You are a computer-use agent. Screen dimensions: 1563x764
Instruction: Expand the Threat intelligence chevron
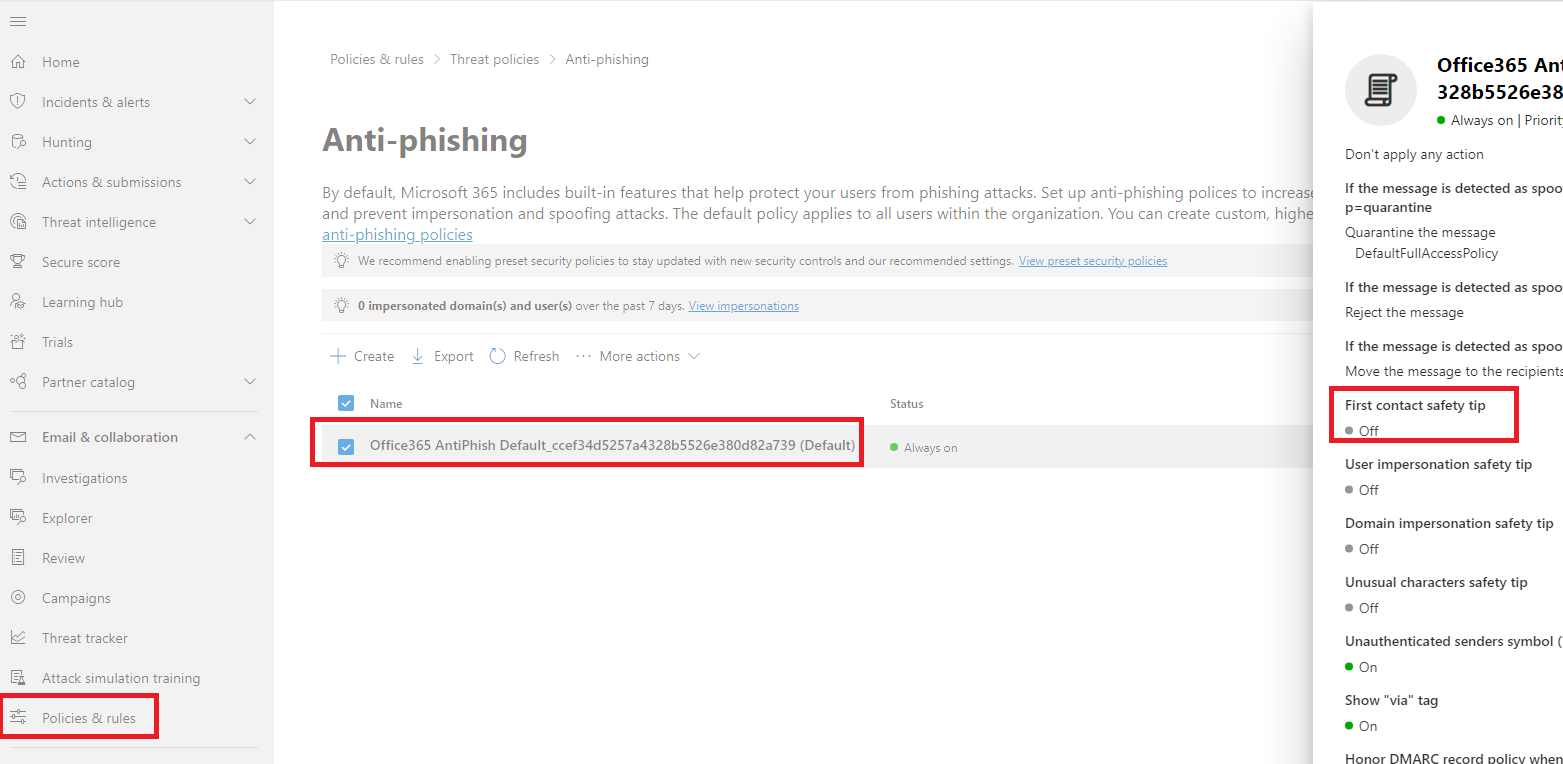(250, 222)
